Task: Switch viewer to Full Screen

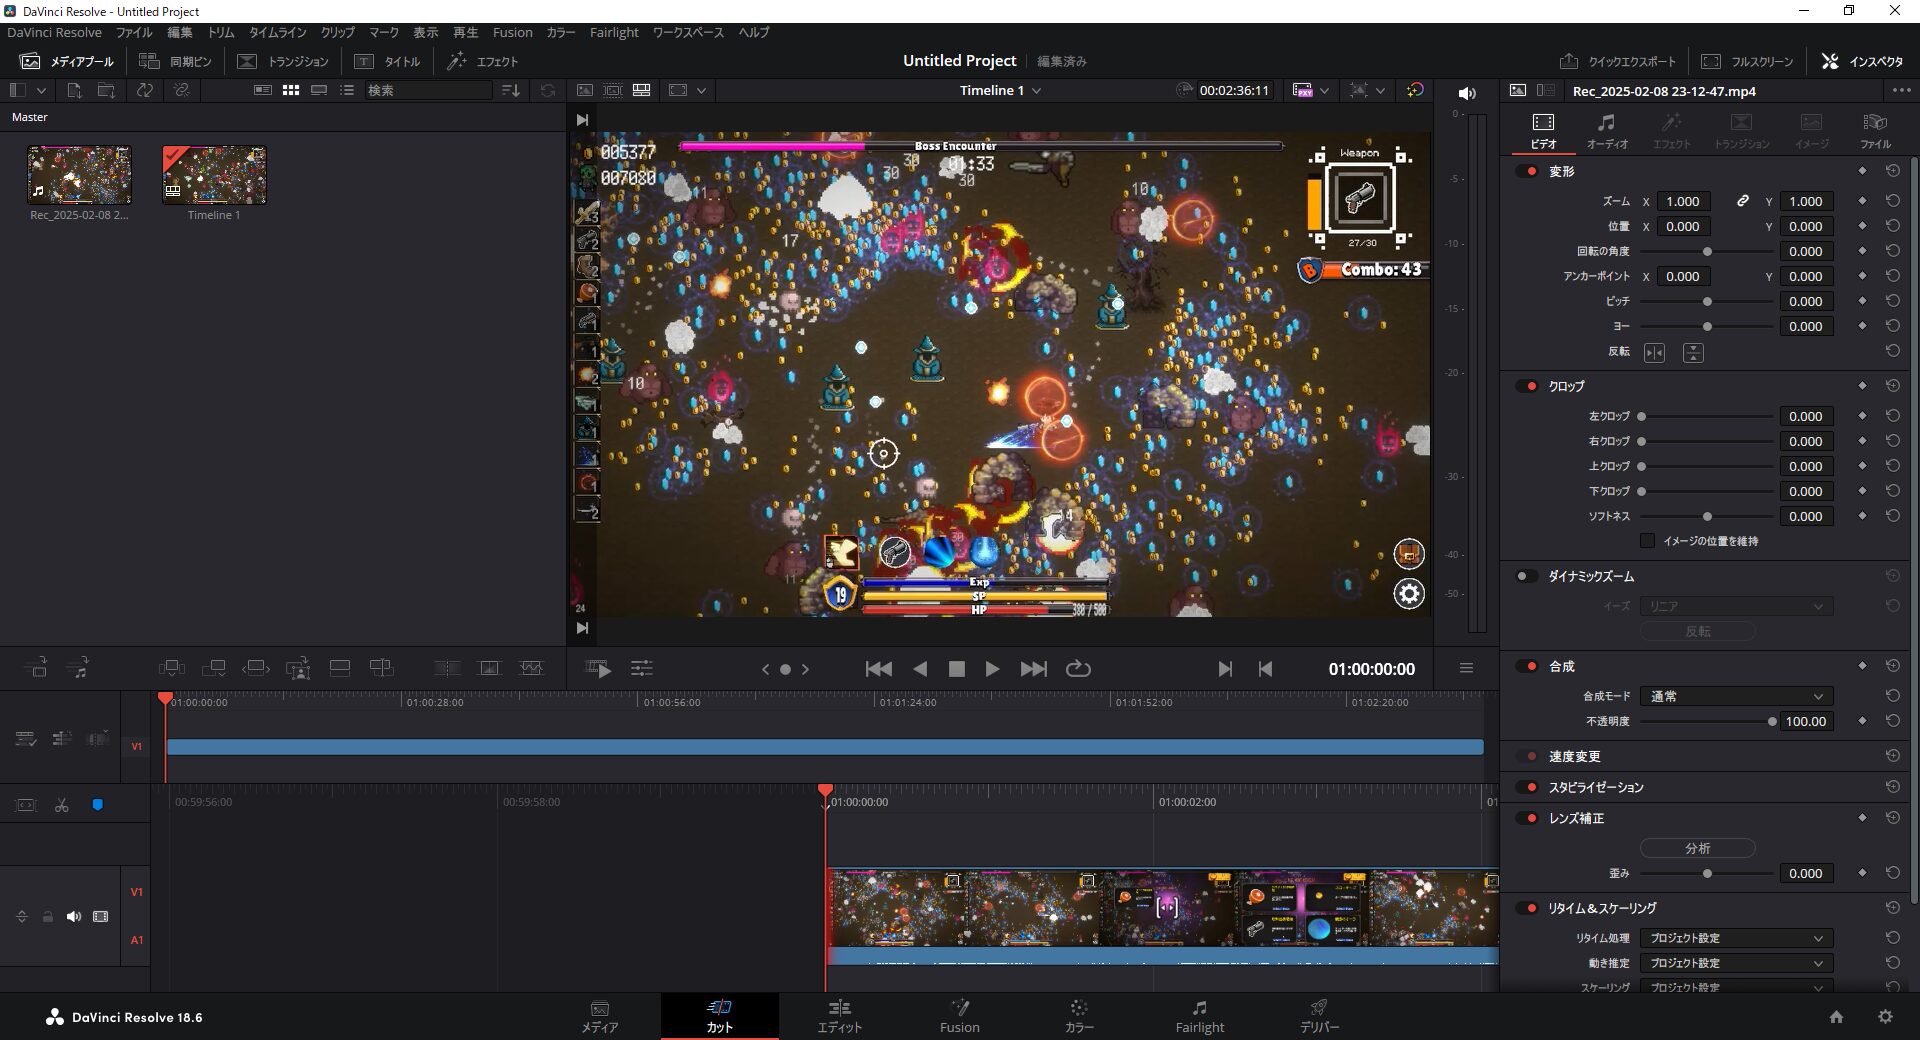Action: (x=1747, y=61)
